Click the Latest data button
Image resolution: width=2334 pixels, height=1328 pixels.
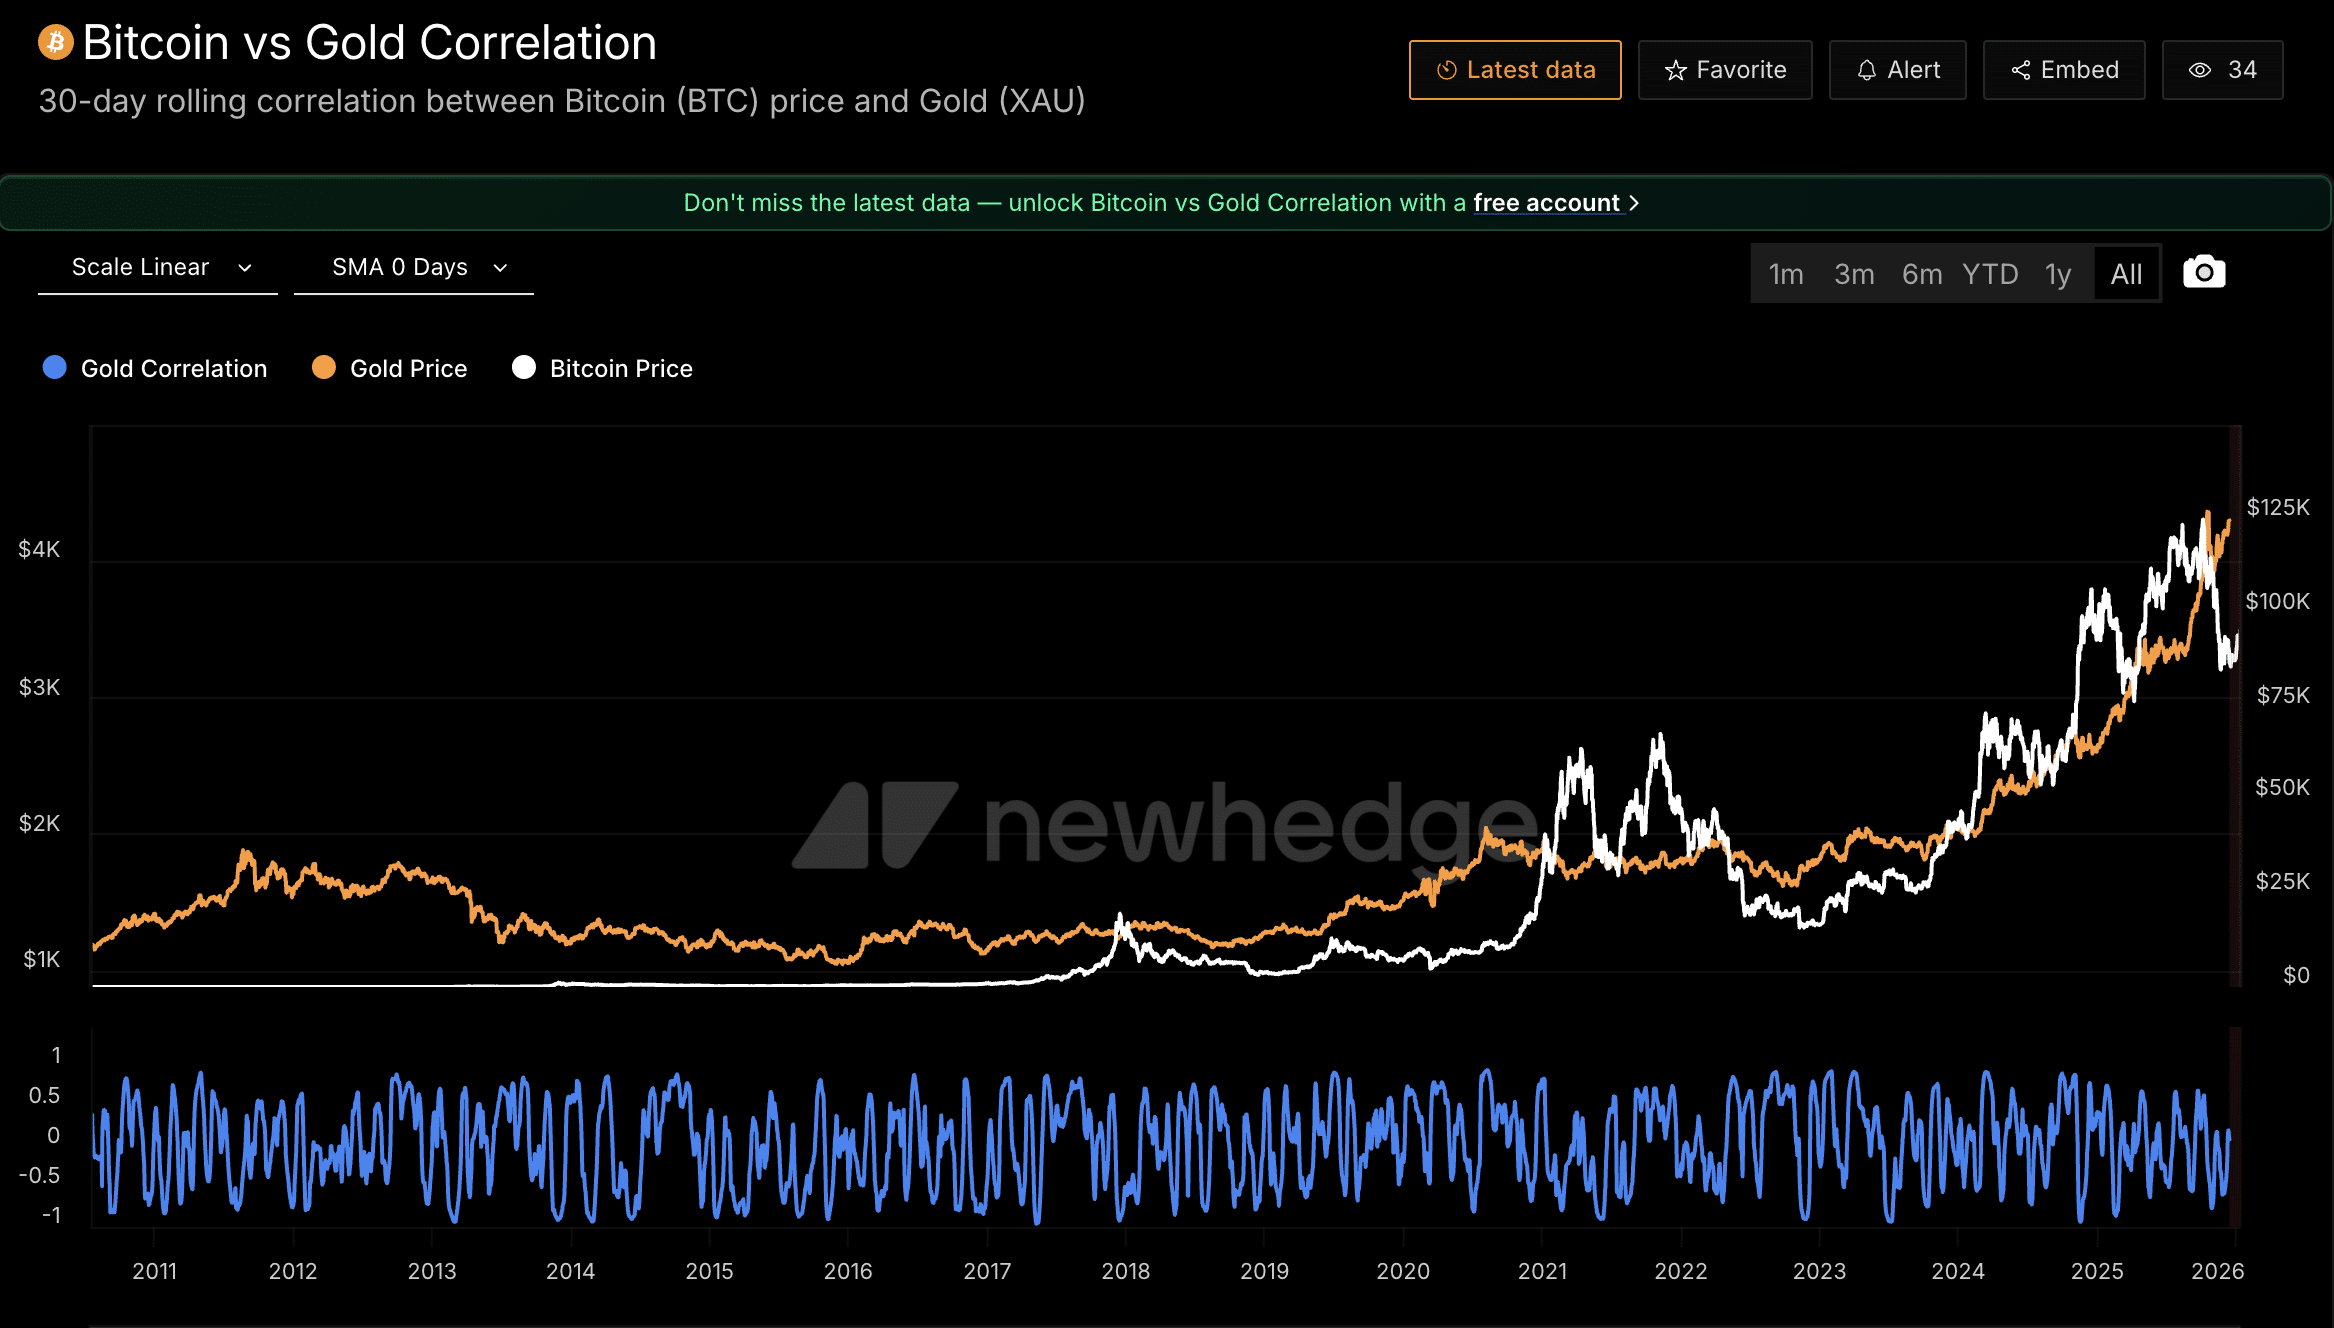pyautogui.click(x=1514, y=70)
